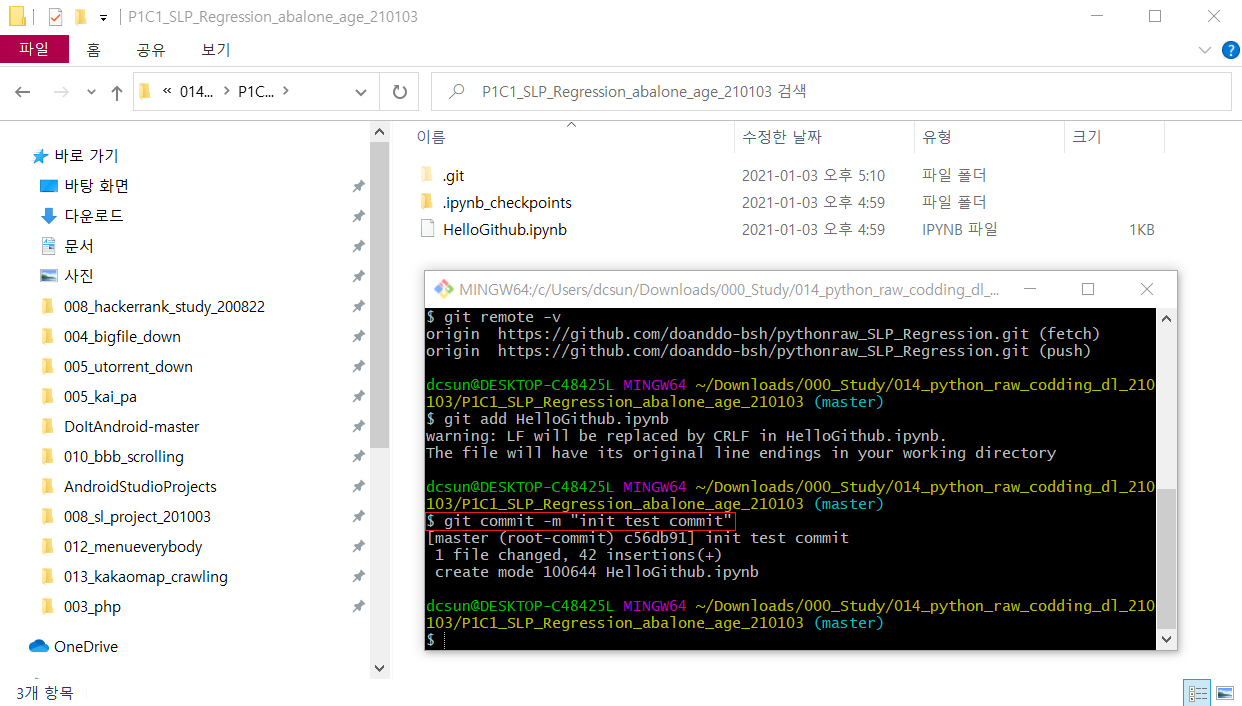Select the .git folder

[453, 175]
